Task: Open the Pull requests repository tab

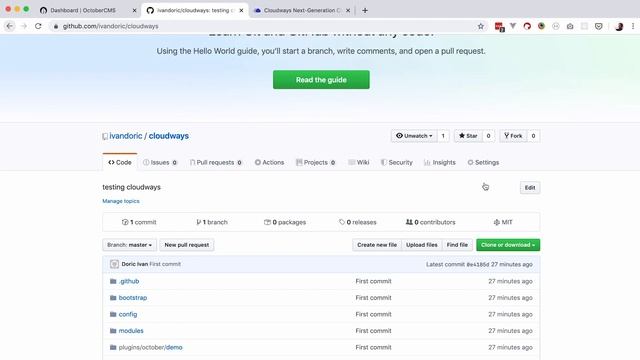Action: (x=216, y=162)
